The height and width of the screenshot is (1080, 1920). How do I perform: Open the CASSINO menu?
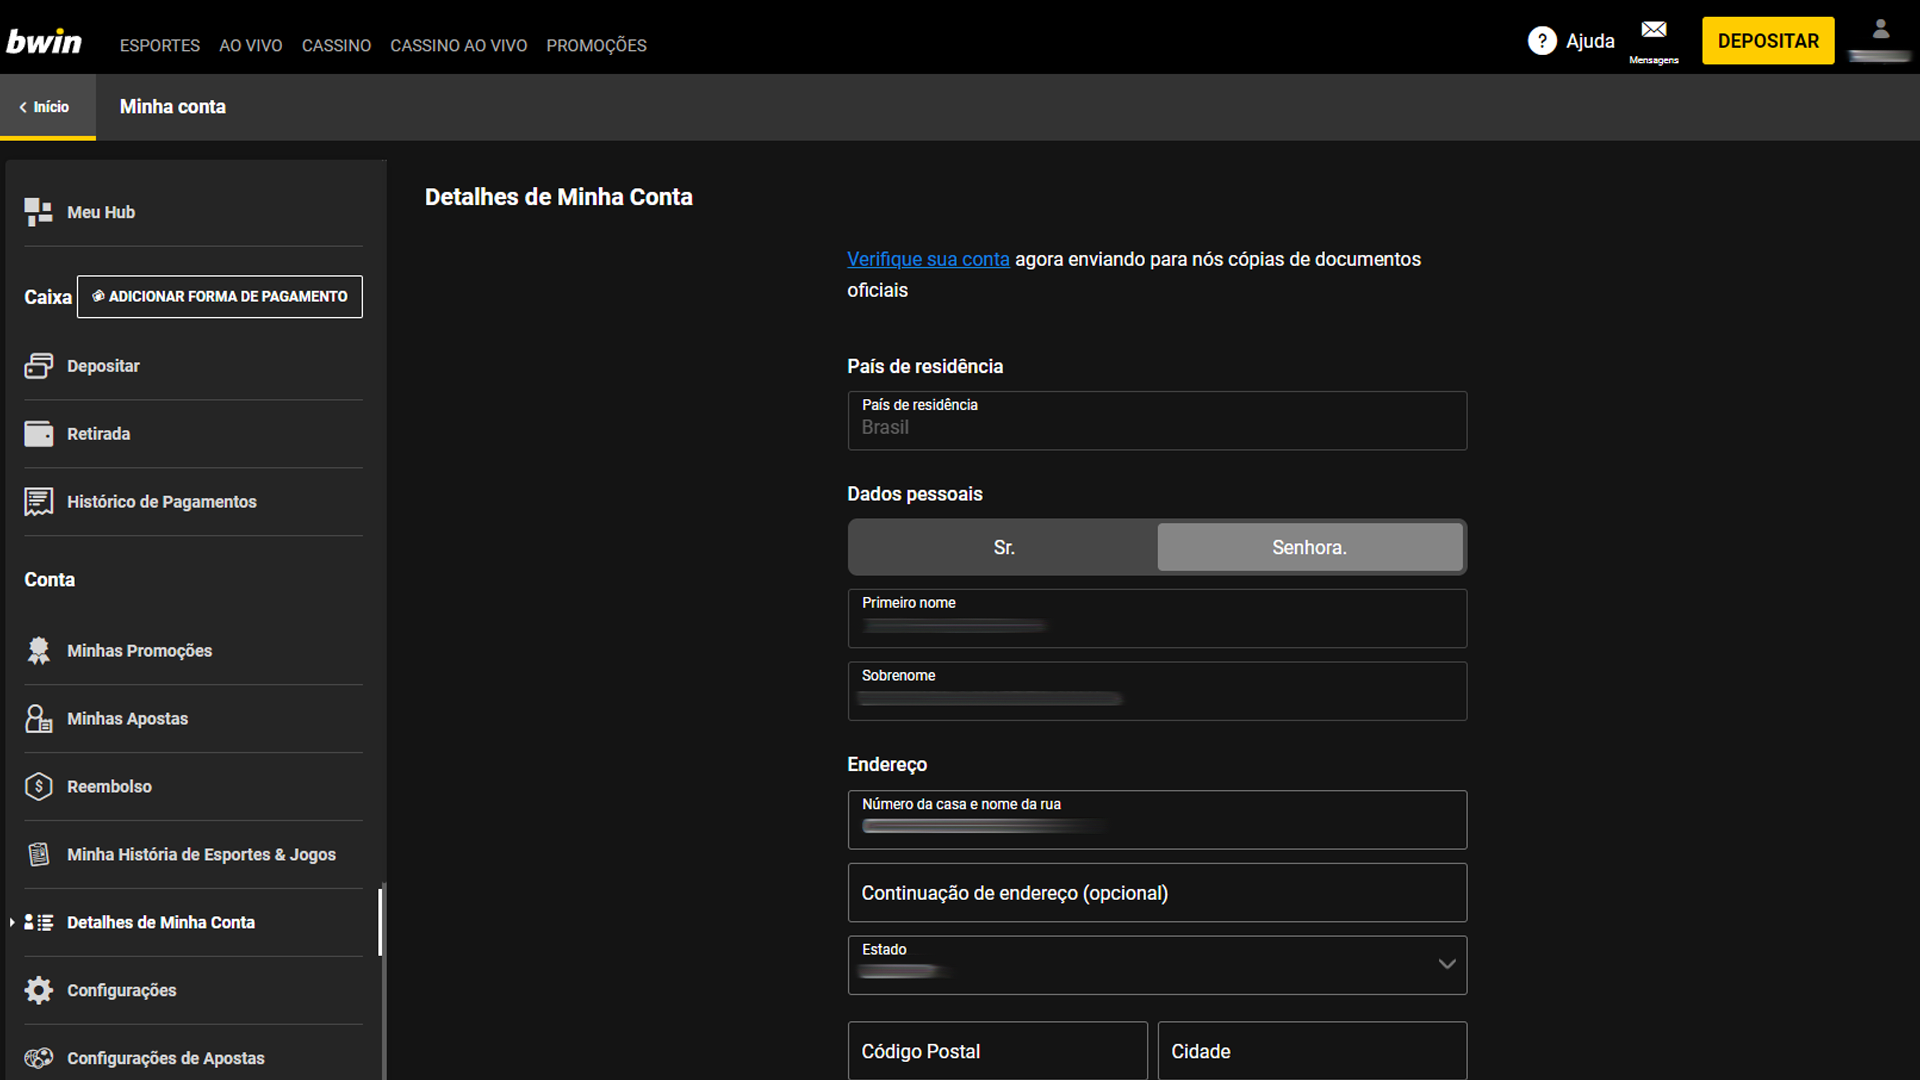tap(336, 45)
